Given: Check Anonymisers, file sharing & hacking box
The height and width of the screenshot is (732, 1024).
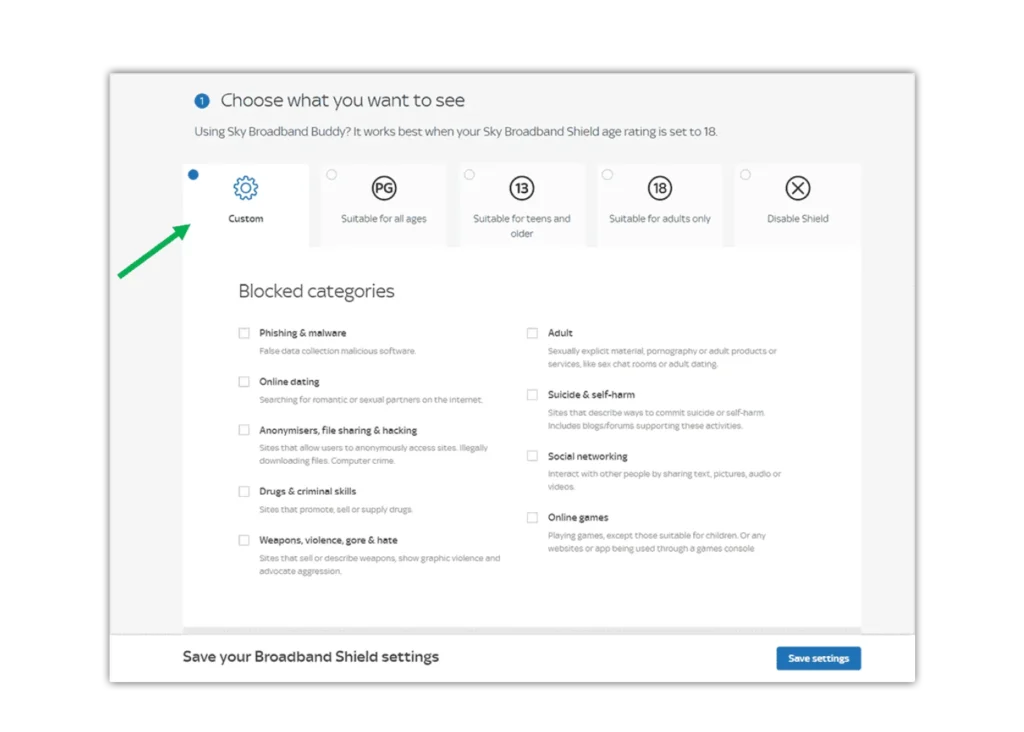Looking at the screenshot, I should [244, 430].
